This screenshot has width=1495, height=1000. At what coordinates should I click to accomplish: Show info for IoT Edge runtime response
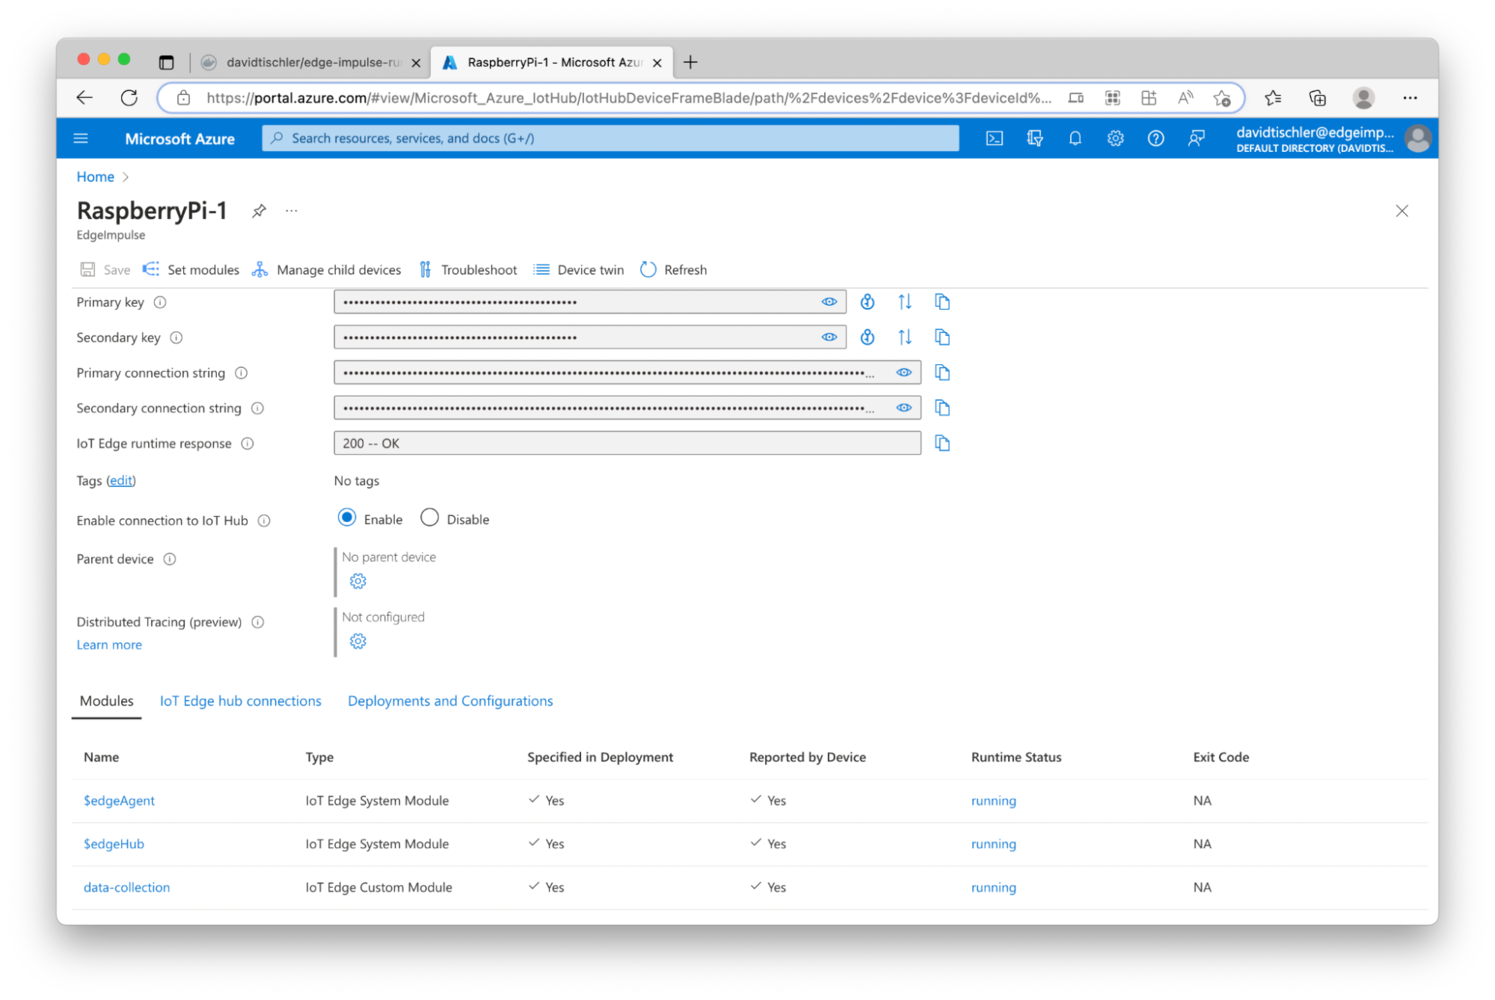pyautogui.click(x=247, y=444)
